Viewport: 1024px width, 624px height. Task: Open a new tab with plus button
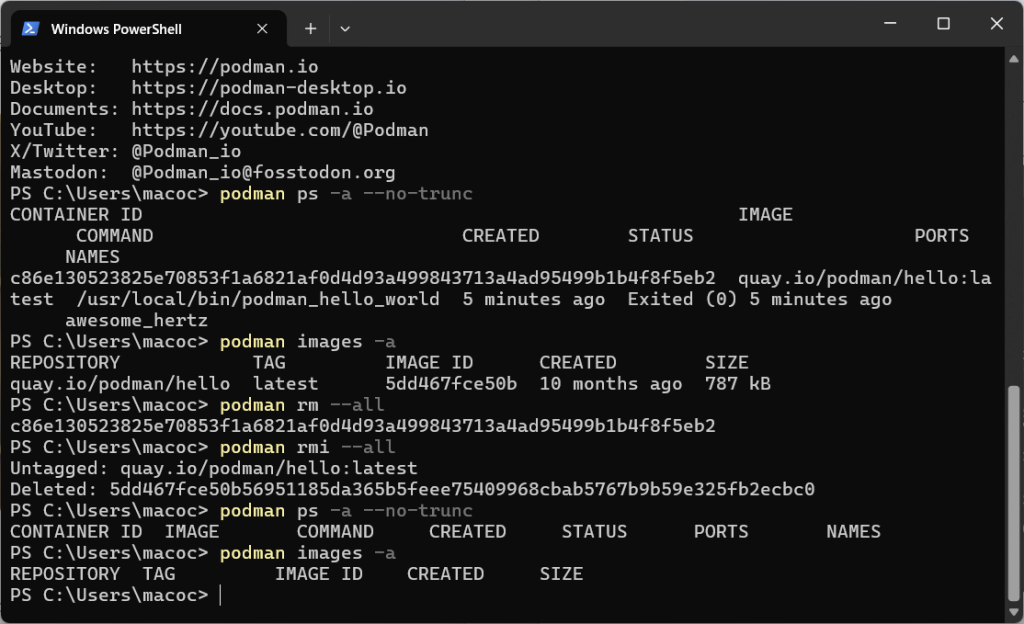(x=310, y=29)
